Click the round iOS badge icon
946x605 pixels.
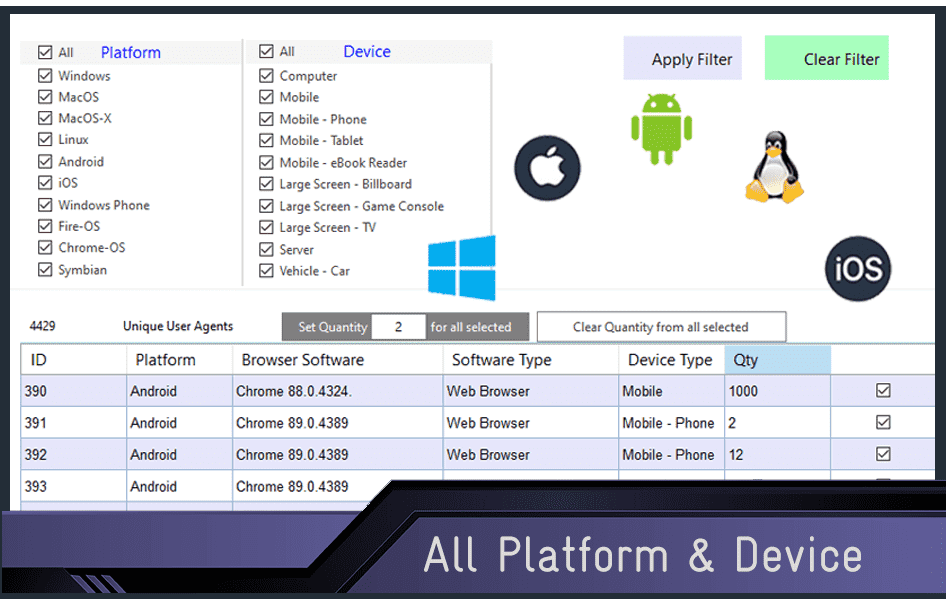click(858, 269)
